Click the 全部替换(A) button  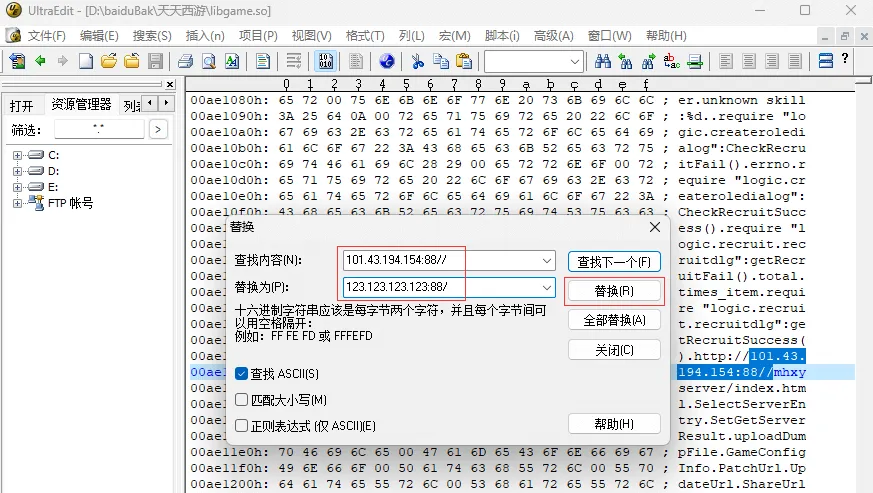pyautogui.click(x=614, y=320)
